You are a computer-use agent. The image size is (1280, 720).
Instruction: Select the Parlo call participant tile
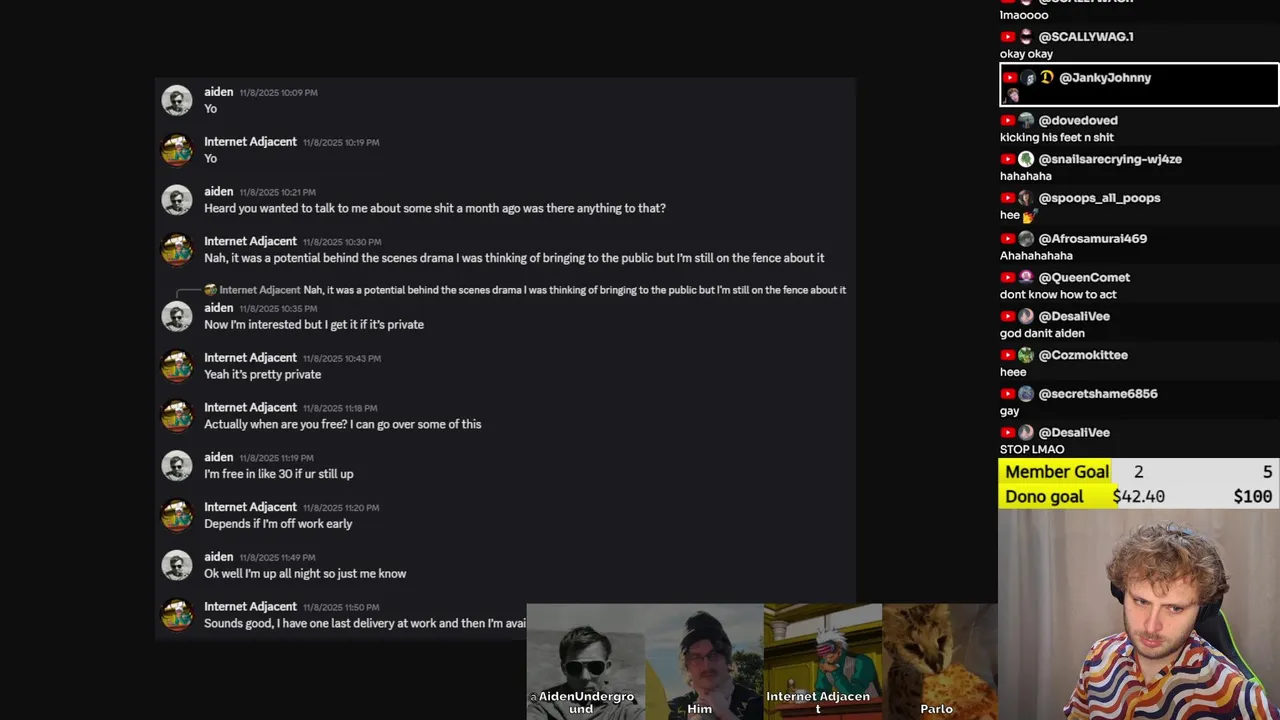pos(940,661)
